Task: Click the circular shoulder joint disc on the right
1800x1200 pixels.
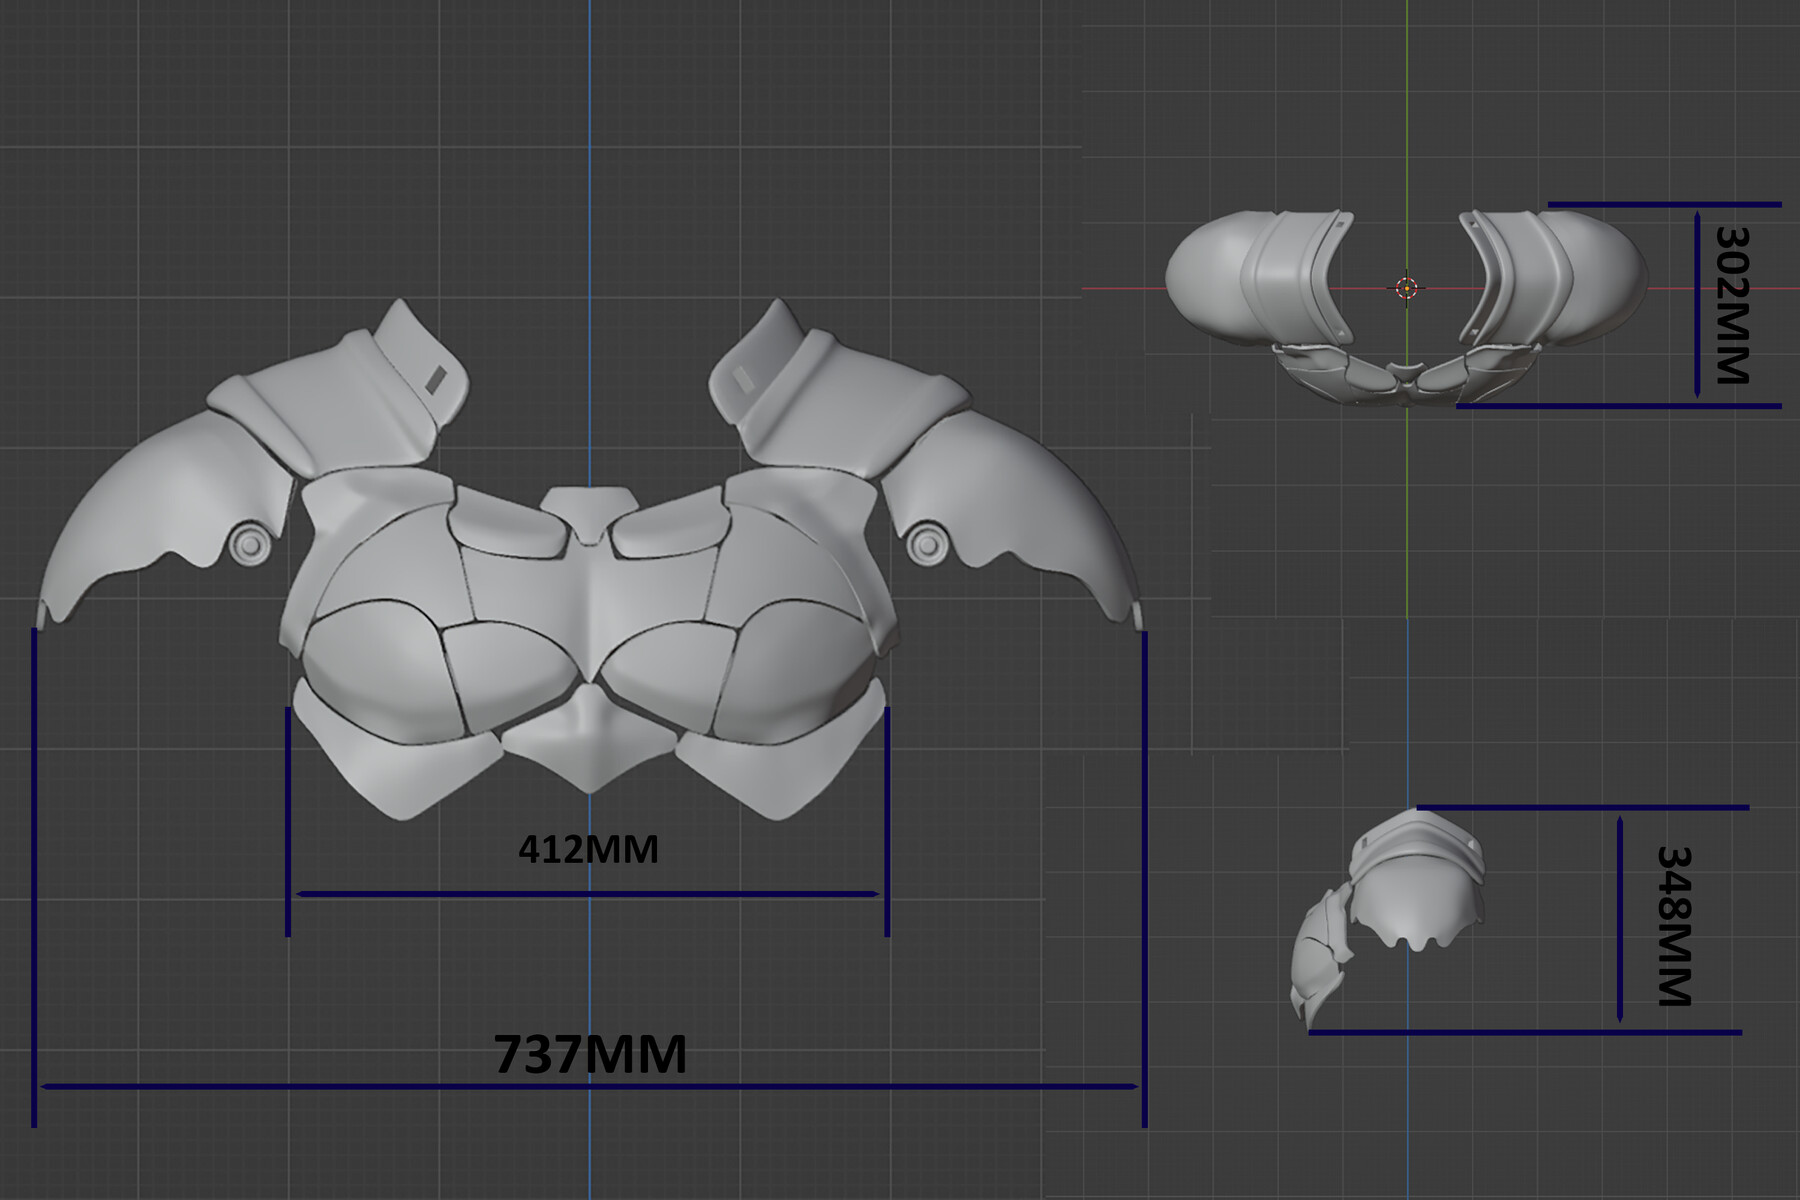Action: tap(927, 544)
